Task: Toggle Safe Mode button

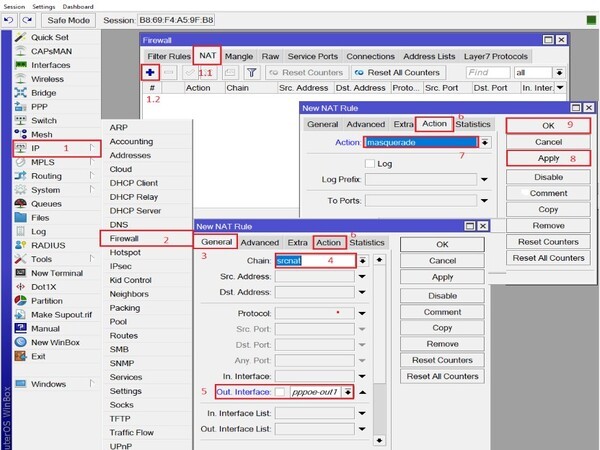Action: [x=68, y=20]
